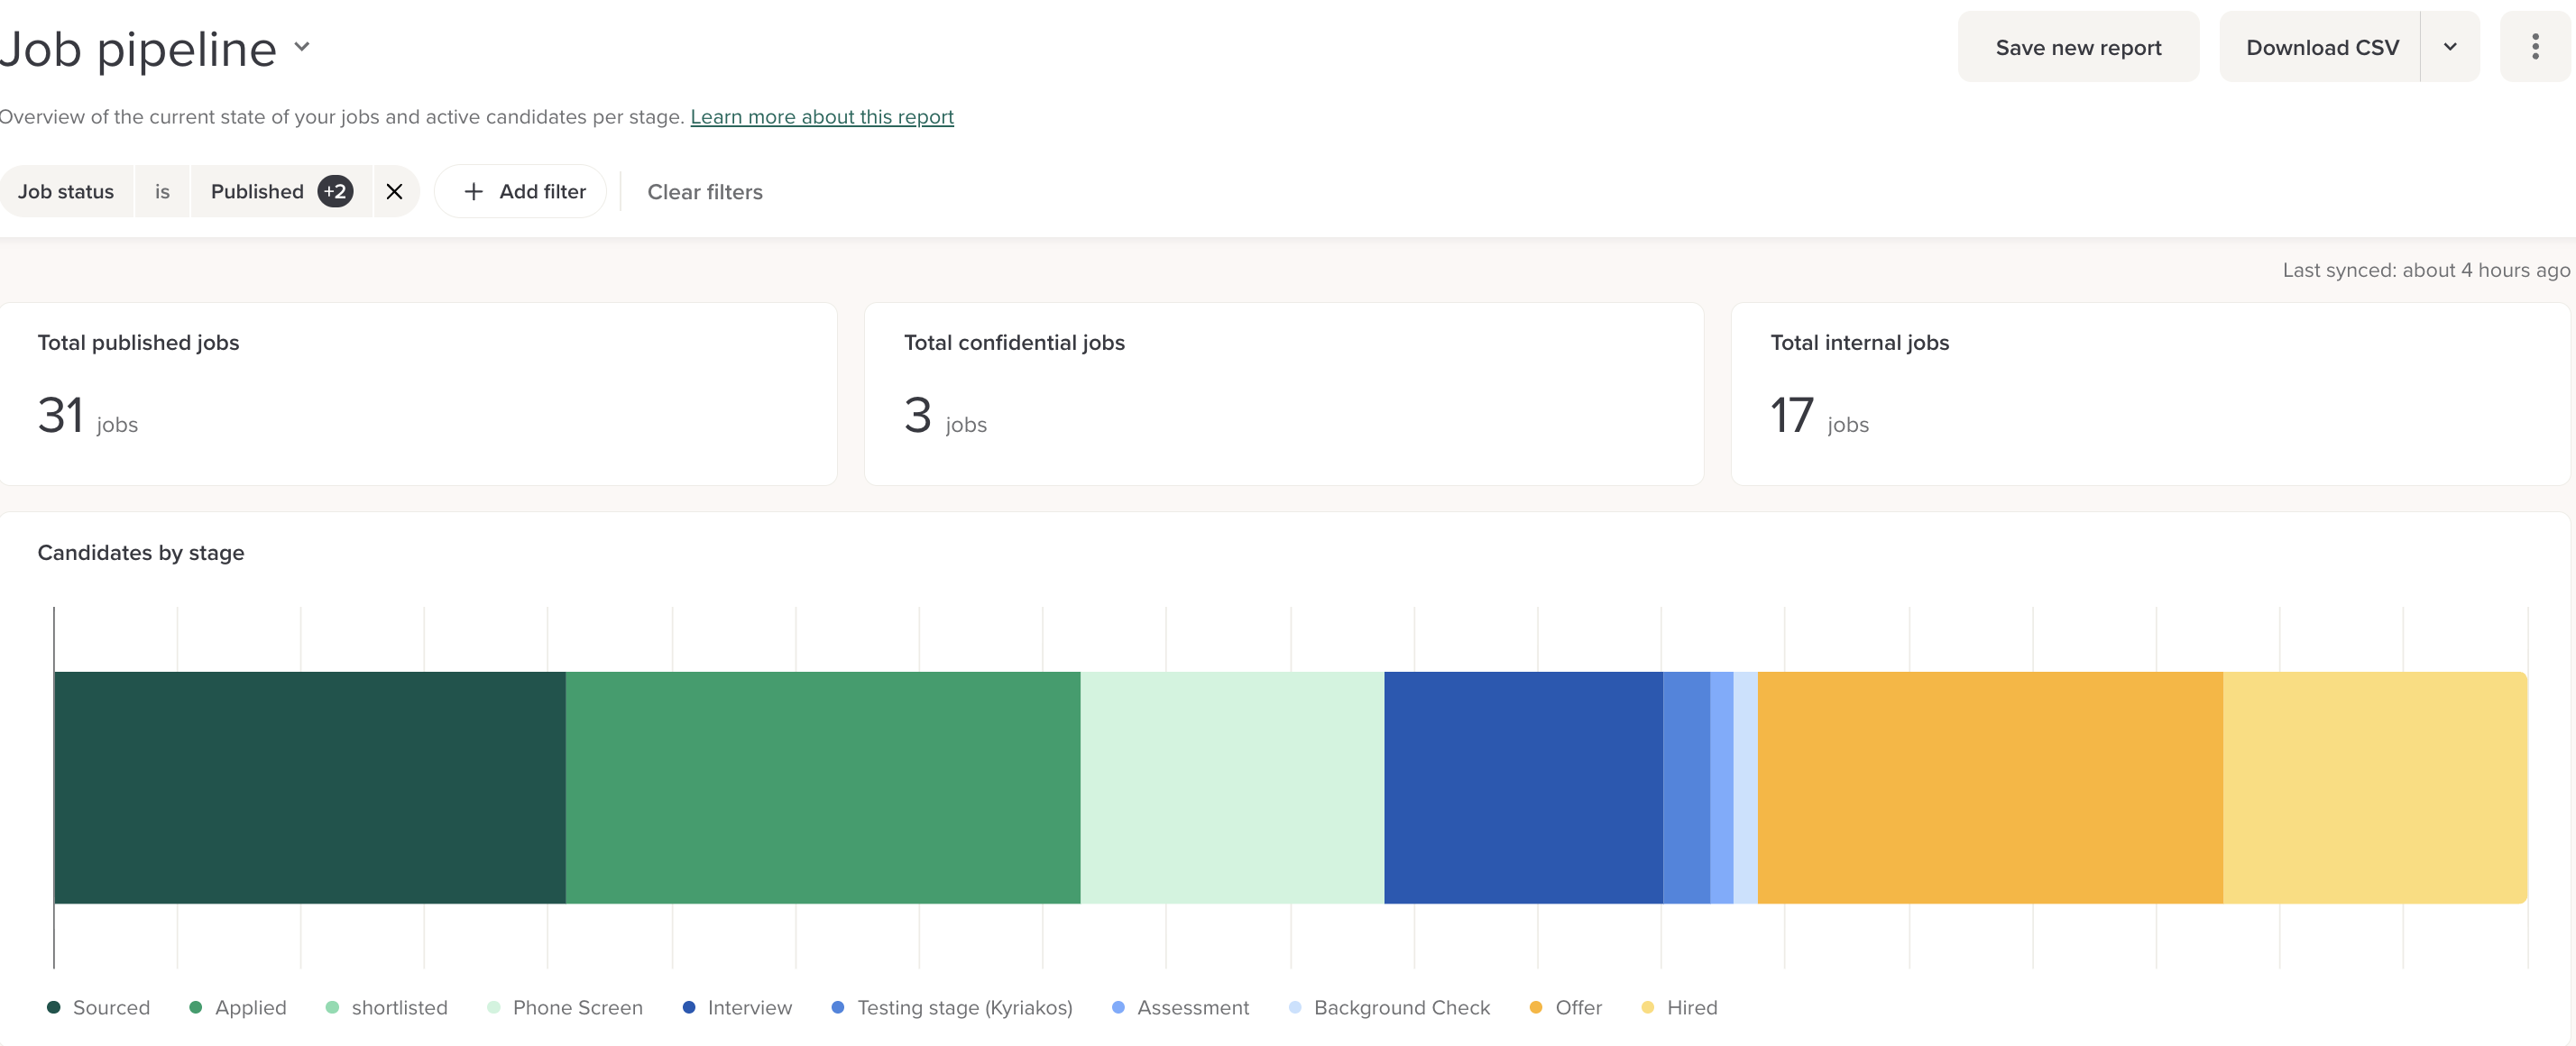
Task: Click the Job status filter field chip
Action: 66,191
